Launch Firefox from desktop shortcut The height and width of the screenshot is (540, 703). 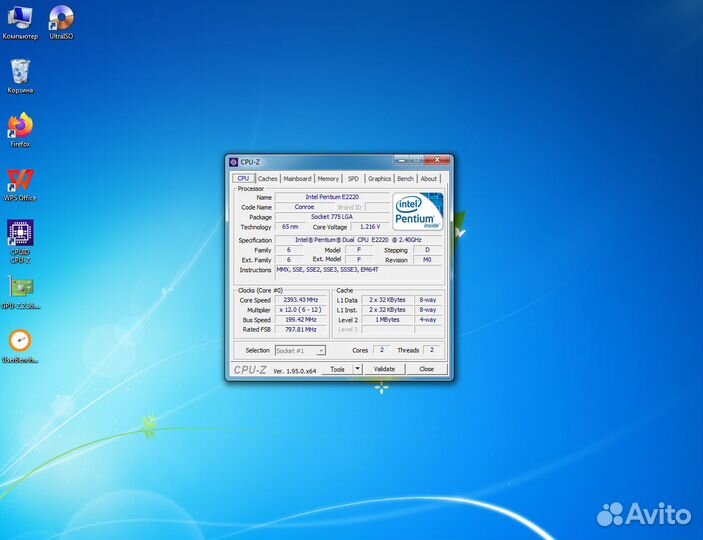[20, 130]
